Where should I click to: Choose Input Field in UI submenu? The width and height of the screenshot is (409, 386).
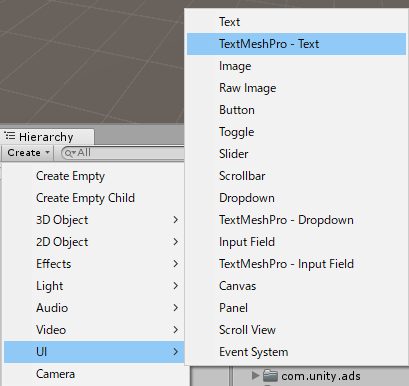[296, 242]
